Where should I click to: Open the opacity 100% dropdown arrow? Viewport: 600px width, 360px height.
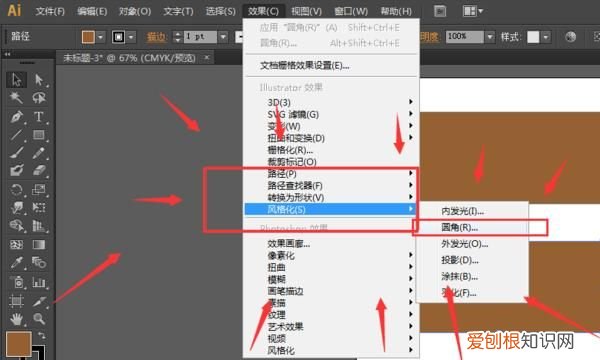[490, 37]
